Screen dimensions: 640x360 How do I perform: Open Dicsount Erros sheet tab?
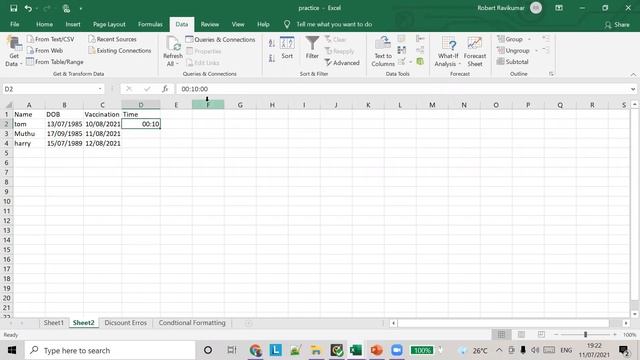point(125,323)
